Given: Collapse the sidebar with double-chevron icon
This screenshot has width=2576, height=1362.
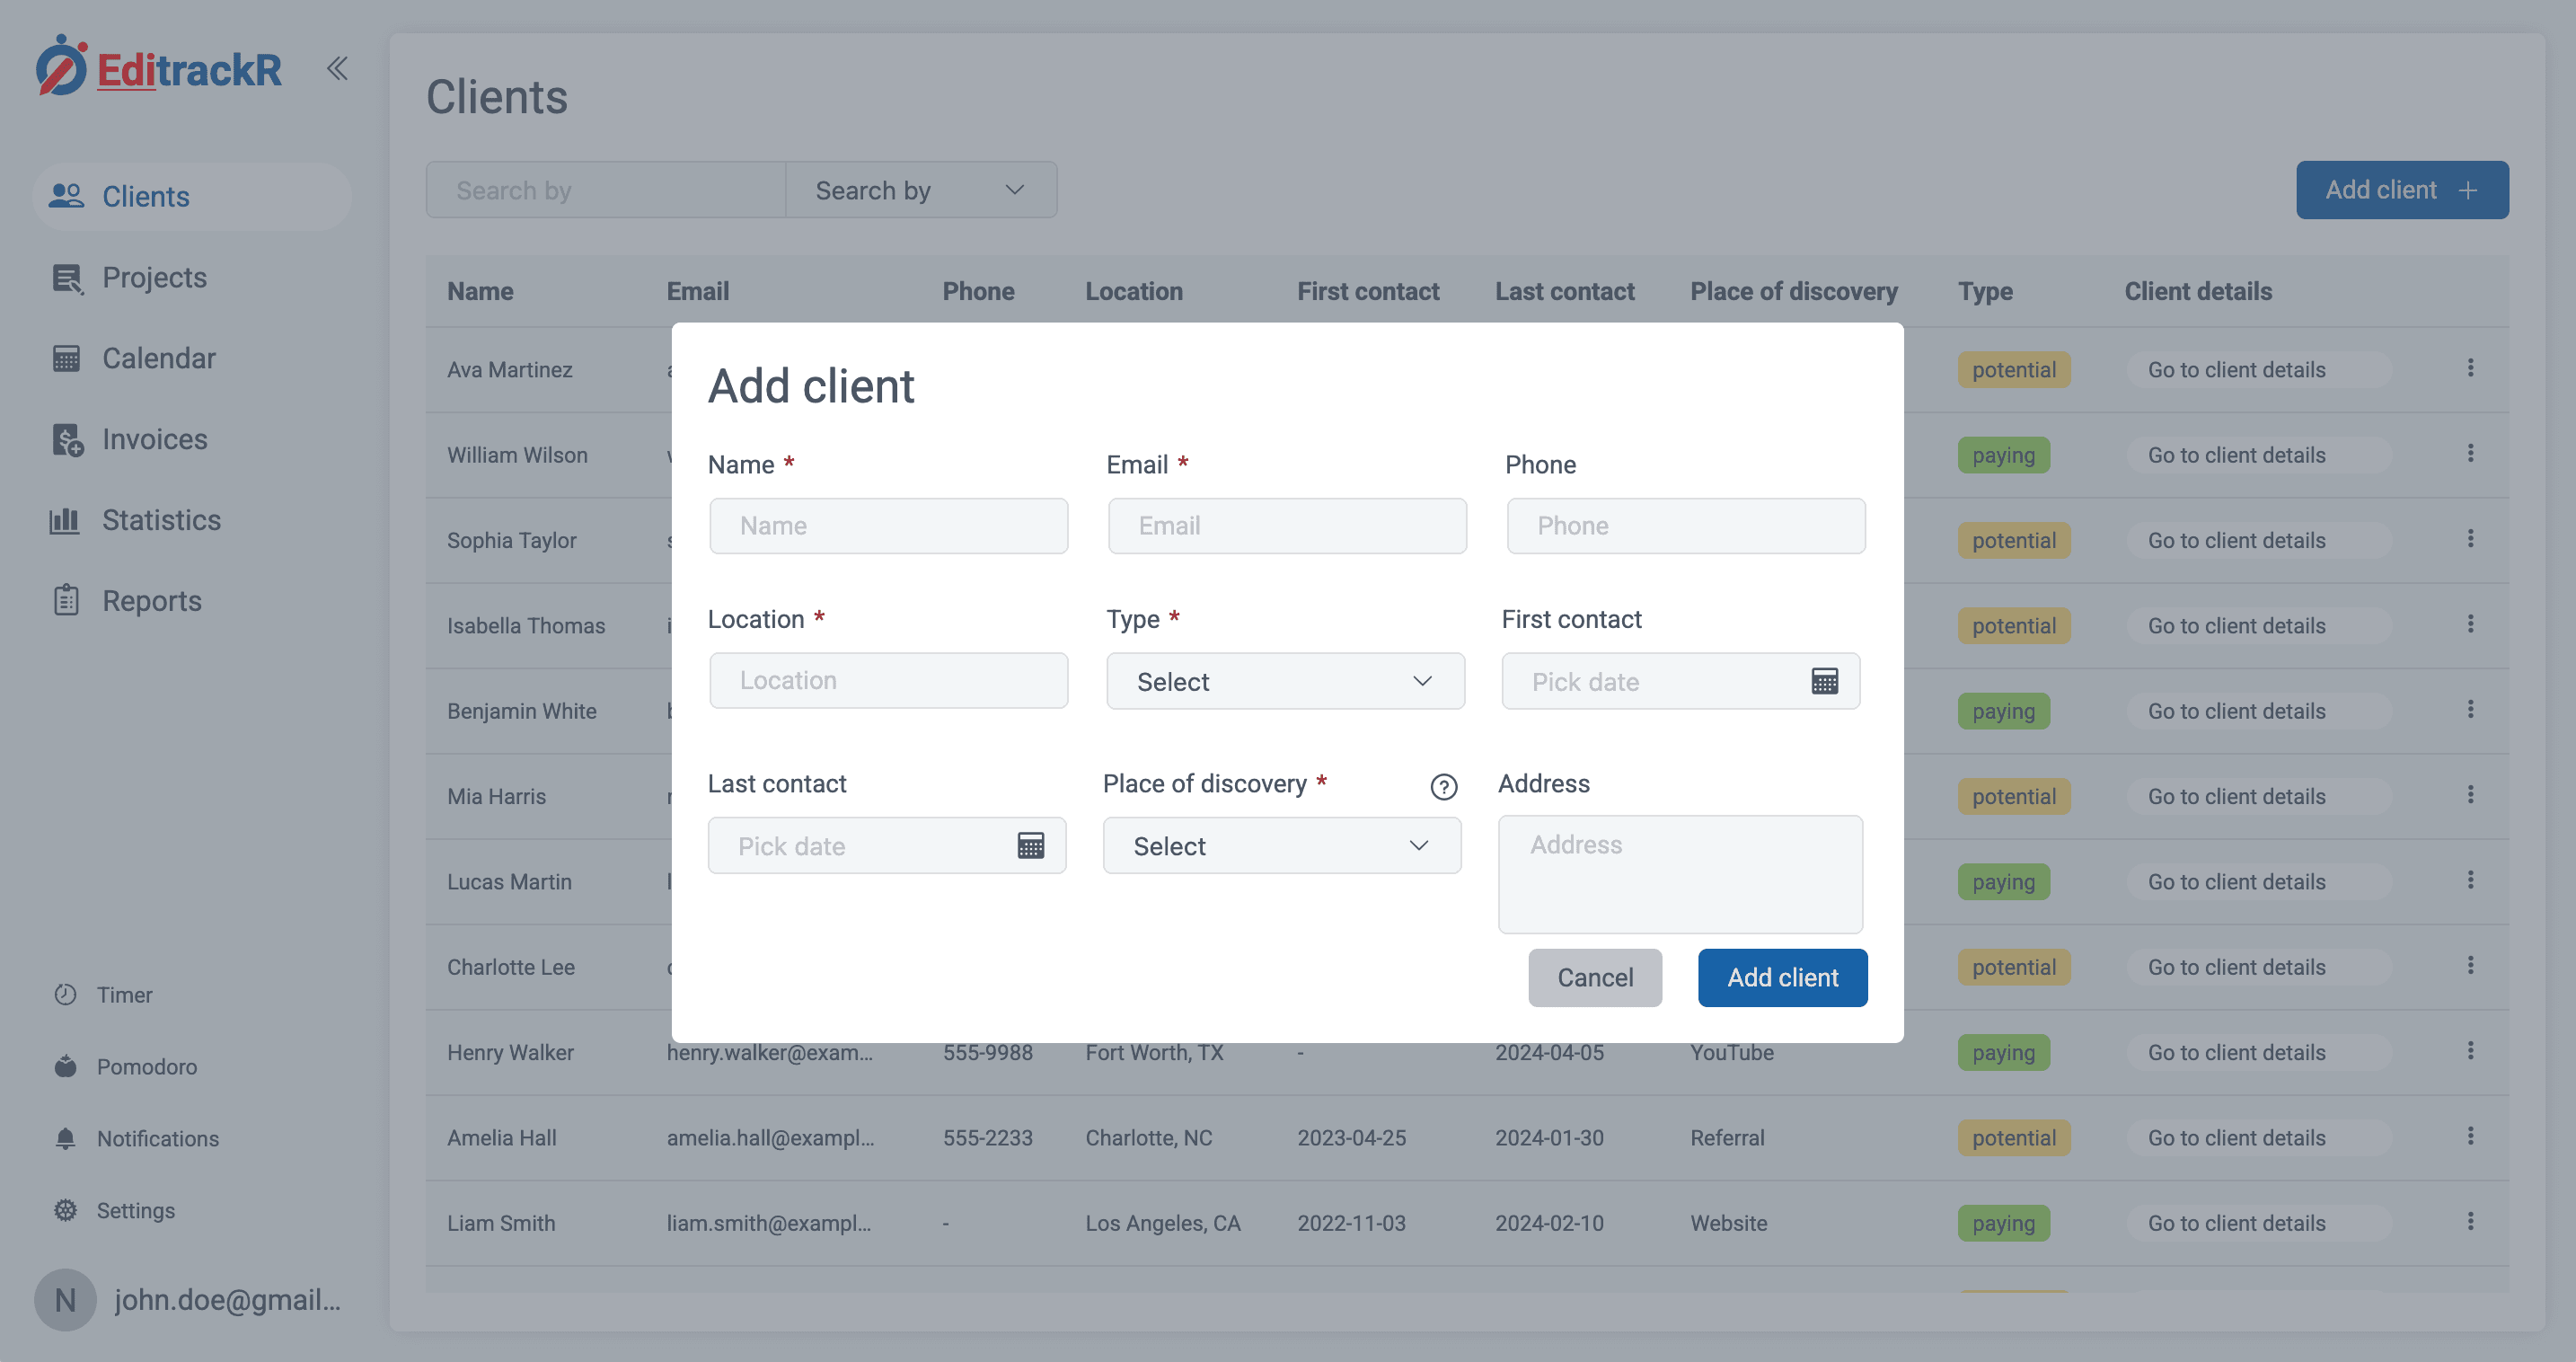Looking at the screenshot, I should (x=337, y=69).
